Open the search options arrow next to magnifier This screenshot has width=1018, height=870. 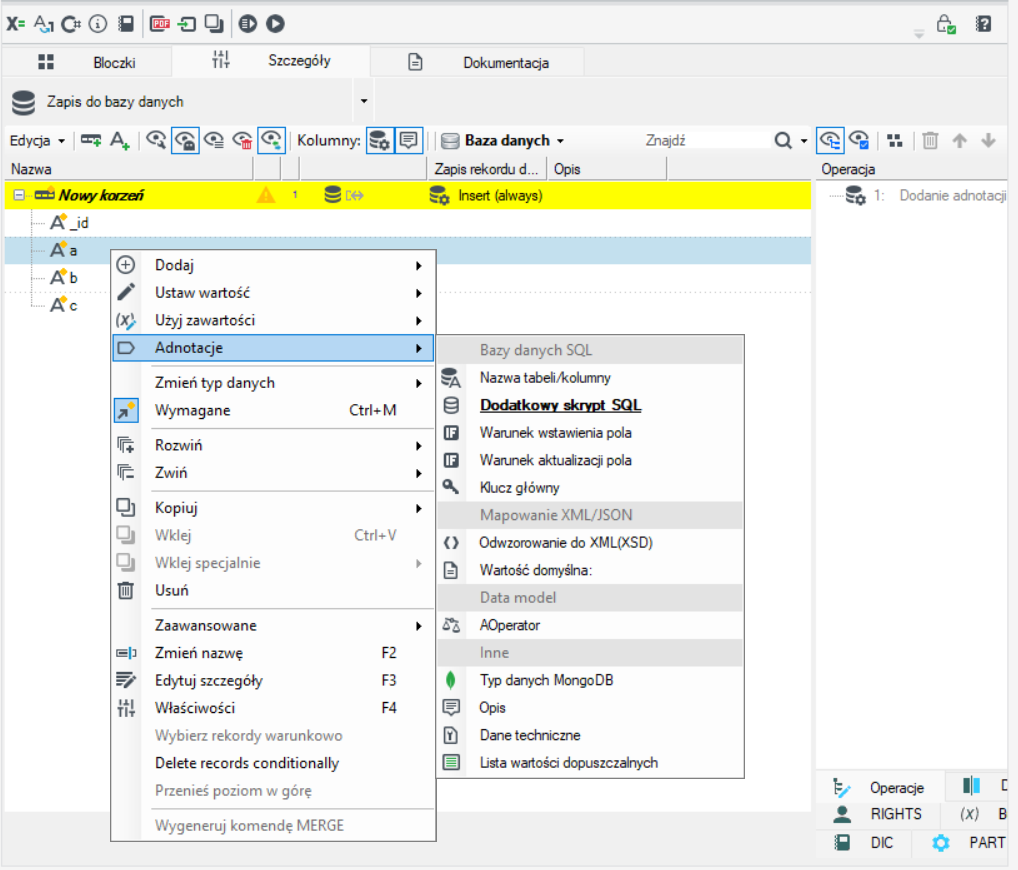tap(804, 141)
